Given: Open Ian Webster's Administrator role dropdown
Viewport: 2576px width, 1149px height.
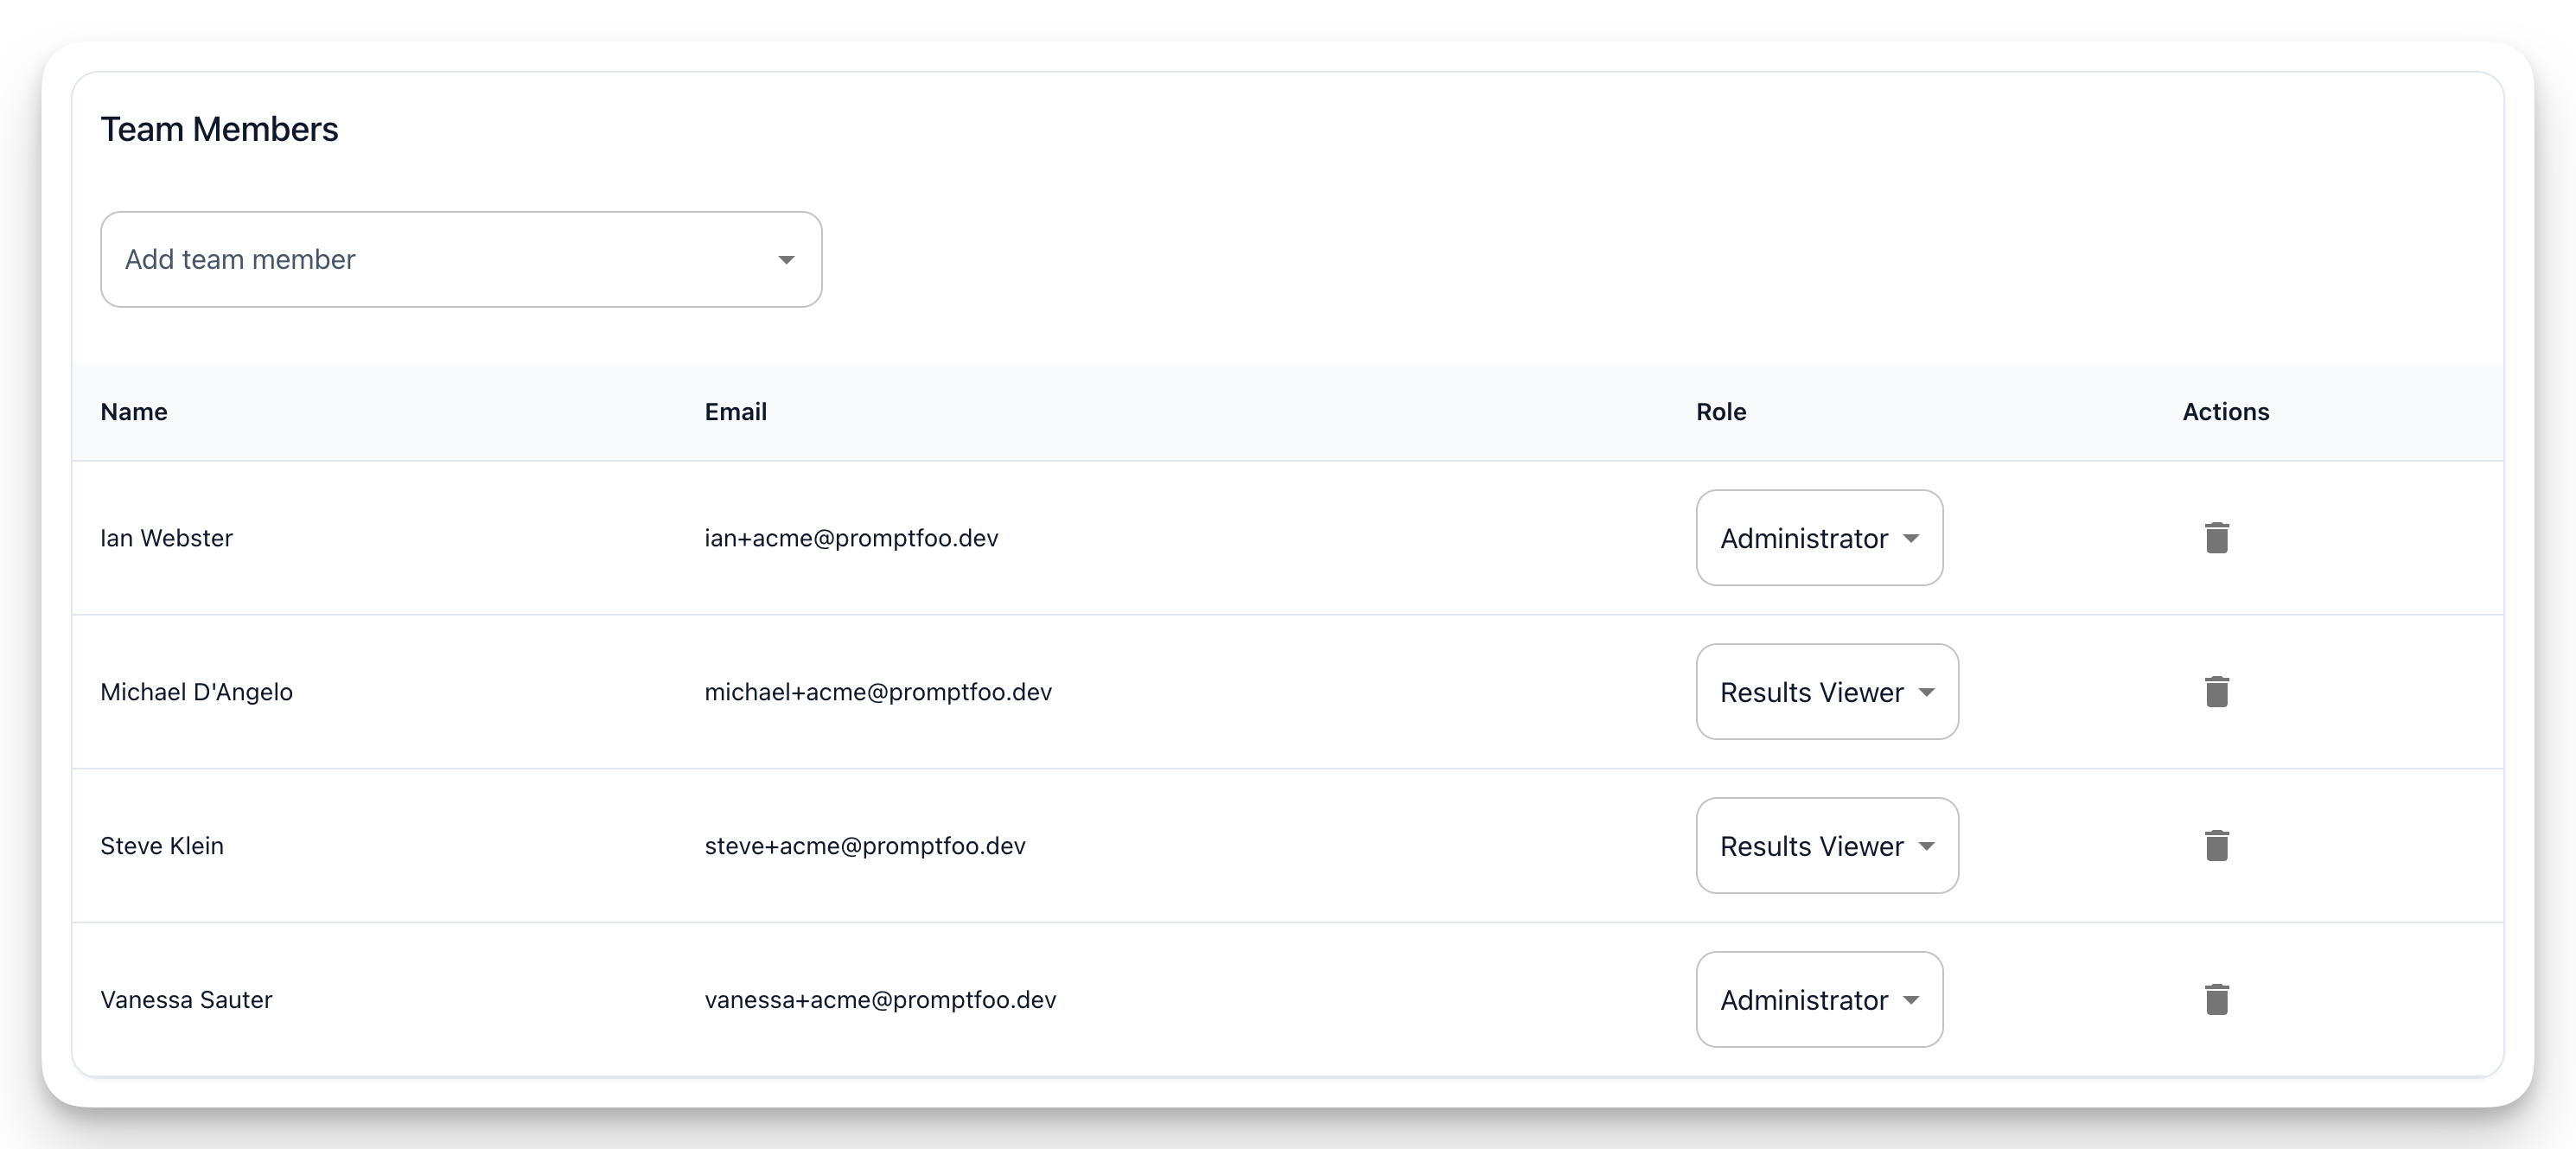Looking at the screenshot, I should [x=1818, y=538].
